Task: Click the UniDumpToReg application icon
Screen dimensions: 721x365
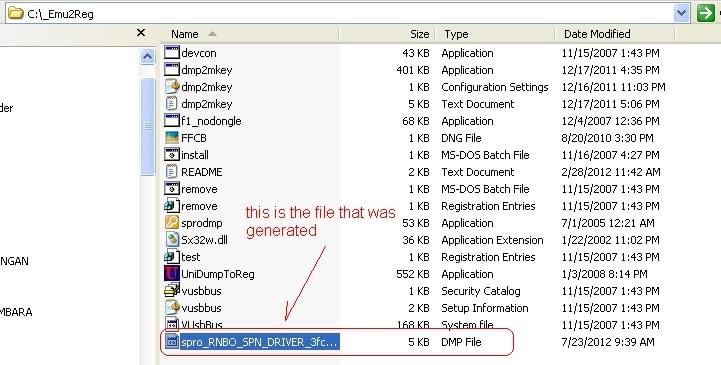Action: [172, 274]
